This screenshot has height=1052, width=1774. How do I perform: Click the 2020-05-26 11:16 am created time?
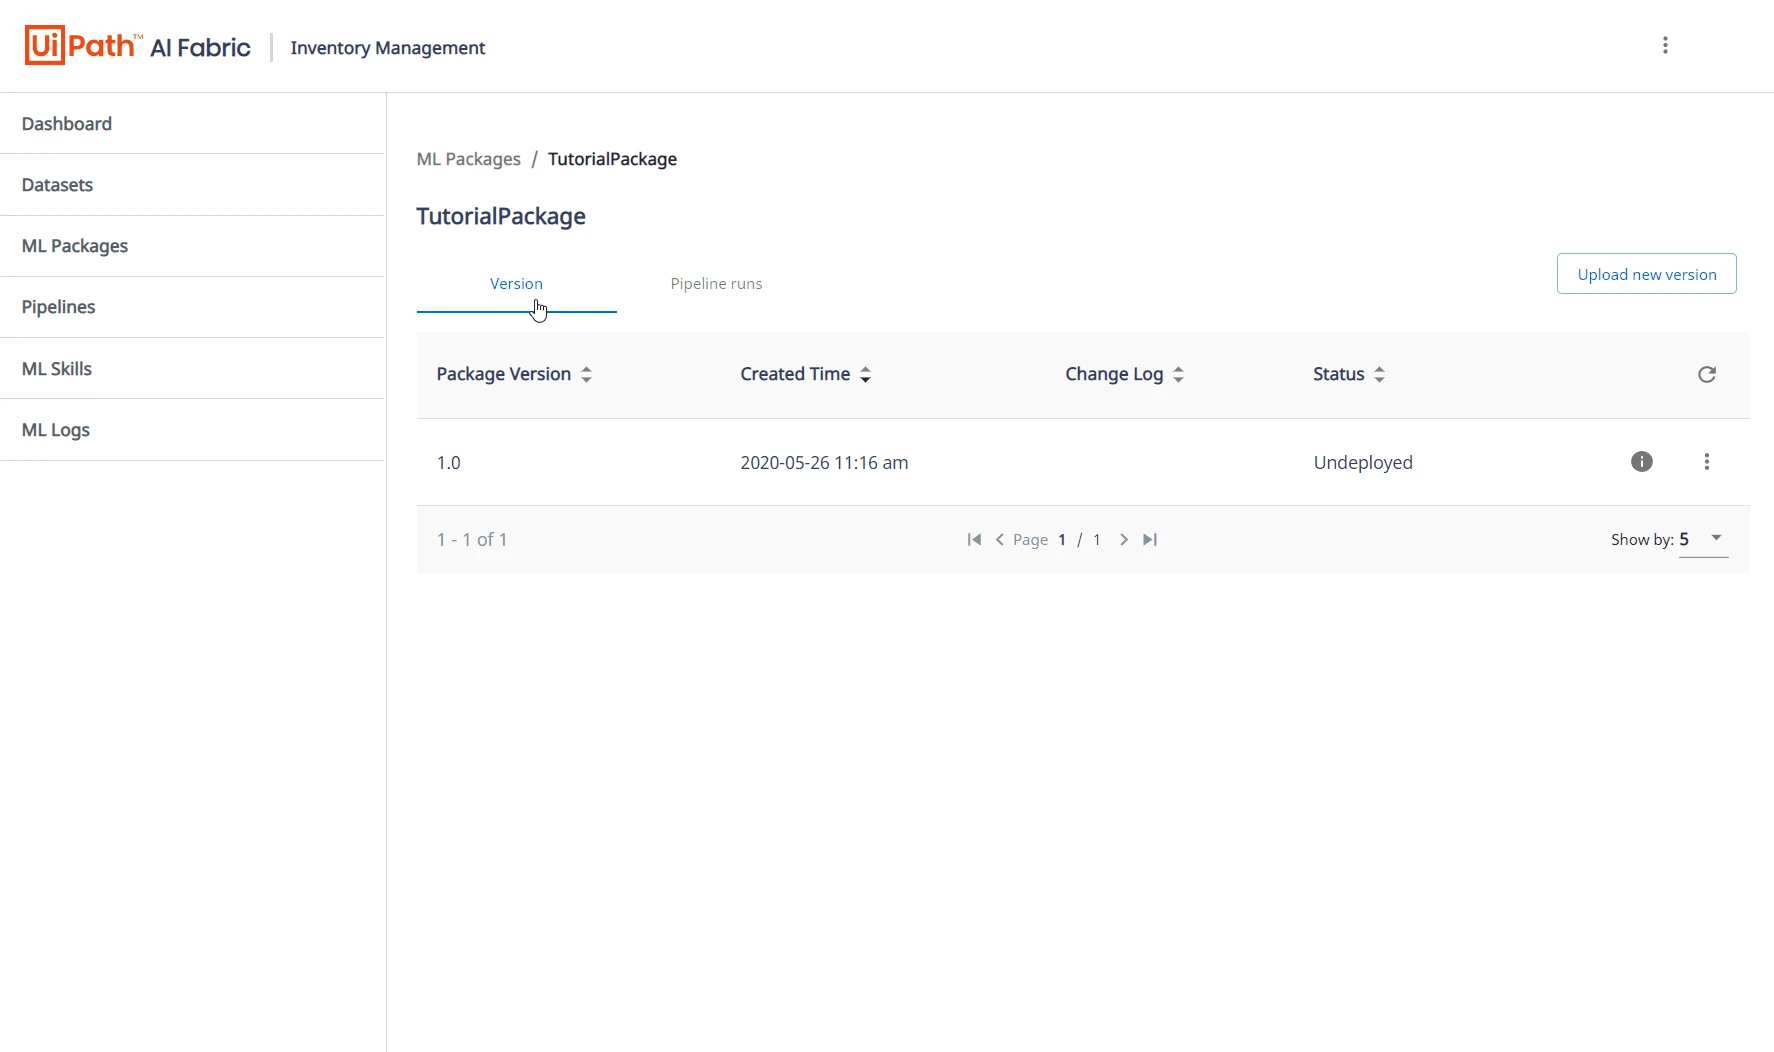(x=824, y=462)
